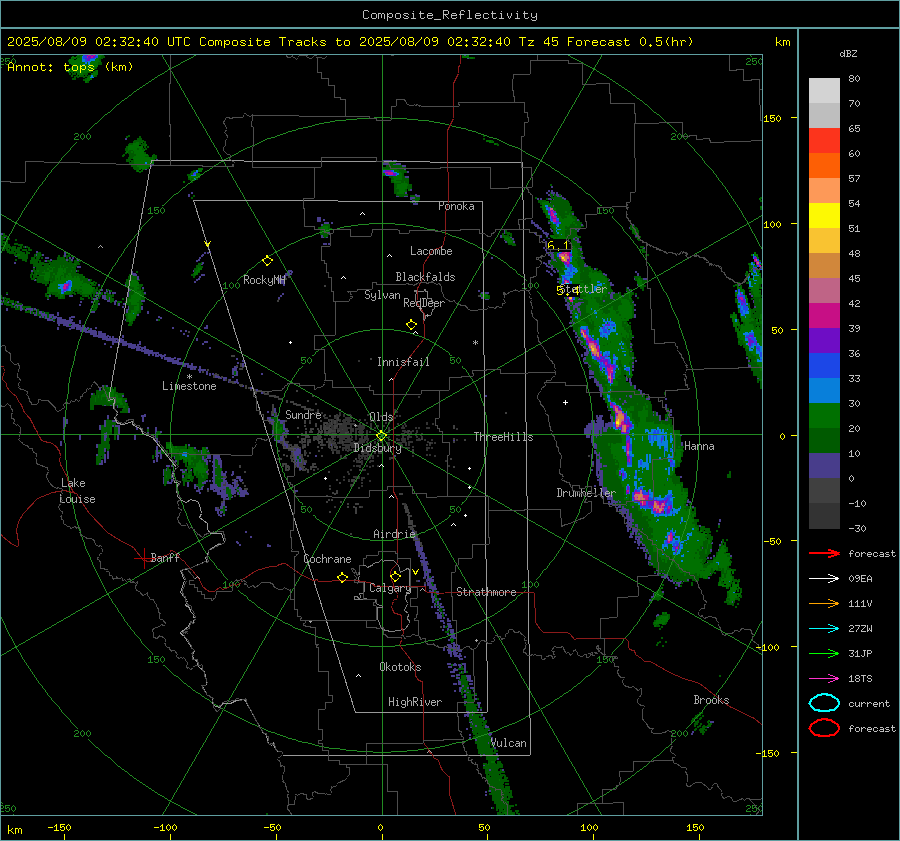Click the 09EA legend label
The width and height of the screenshot is (900, 841).
pyautogui.click(x=860, y=579)
